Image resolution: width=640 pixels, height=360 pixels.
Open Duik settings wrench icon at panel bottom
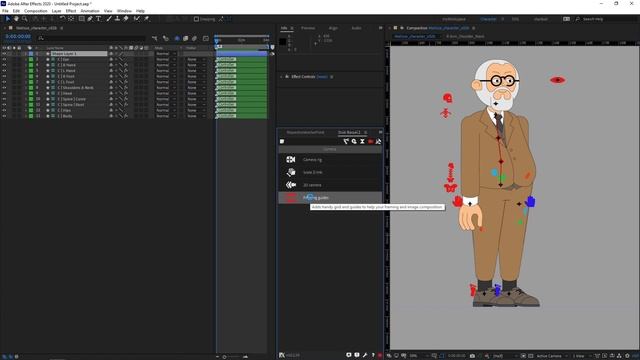[x=365, y=355]
